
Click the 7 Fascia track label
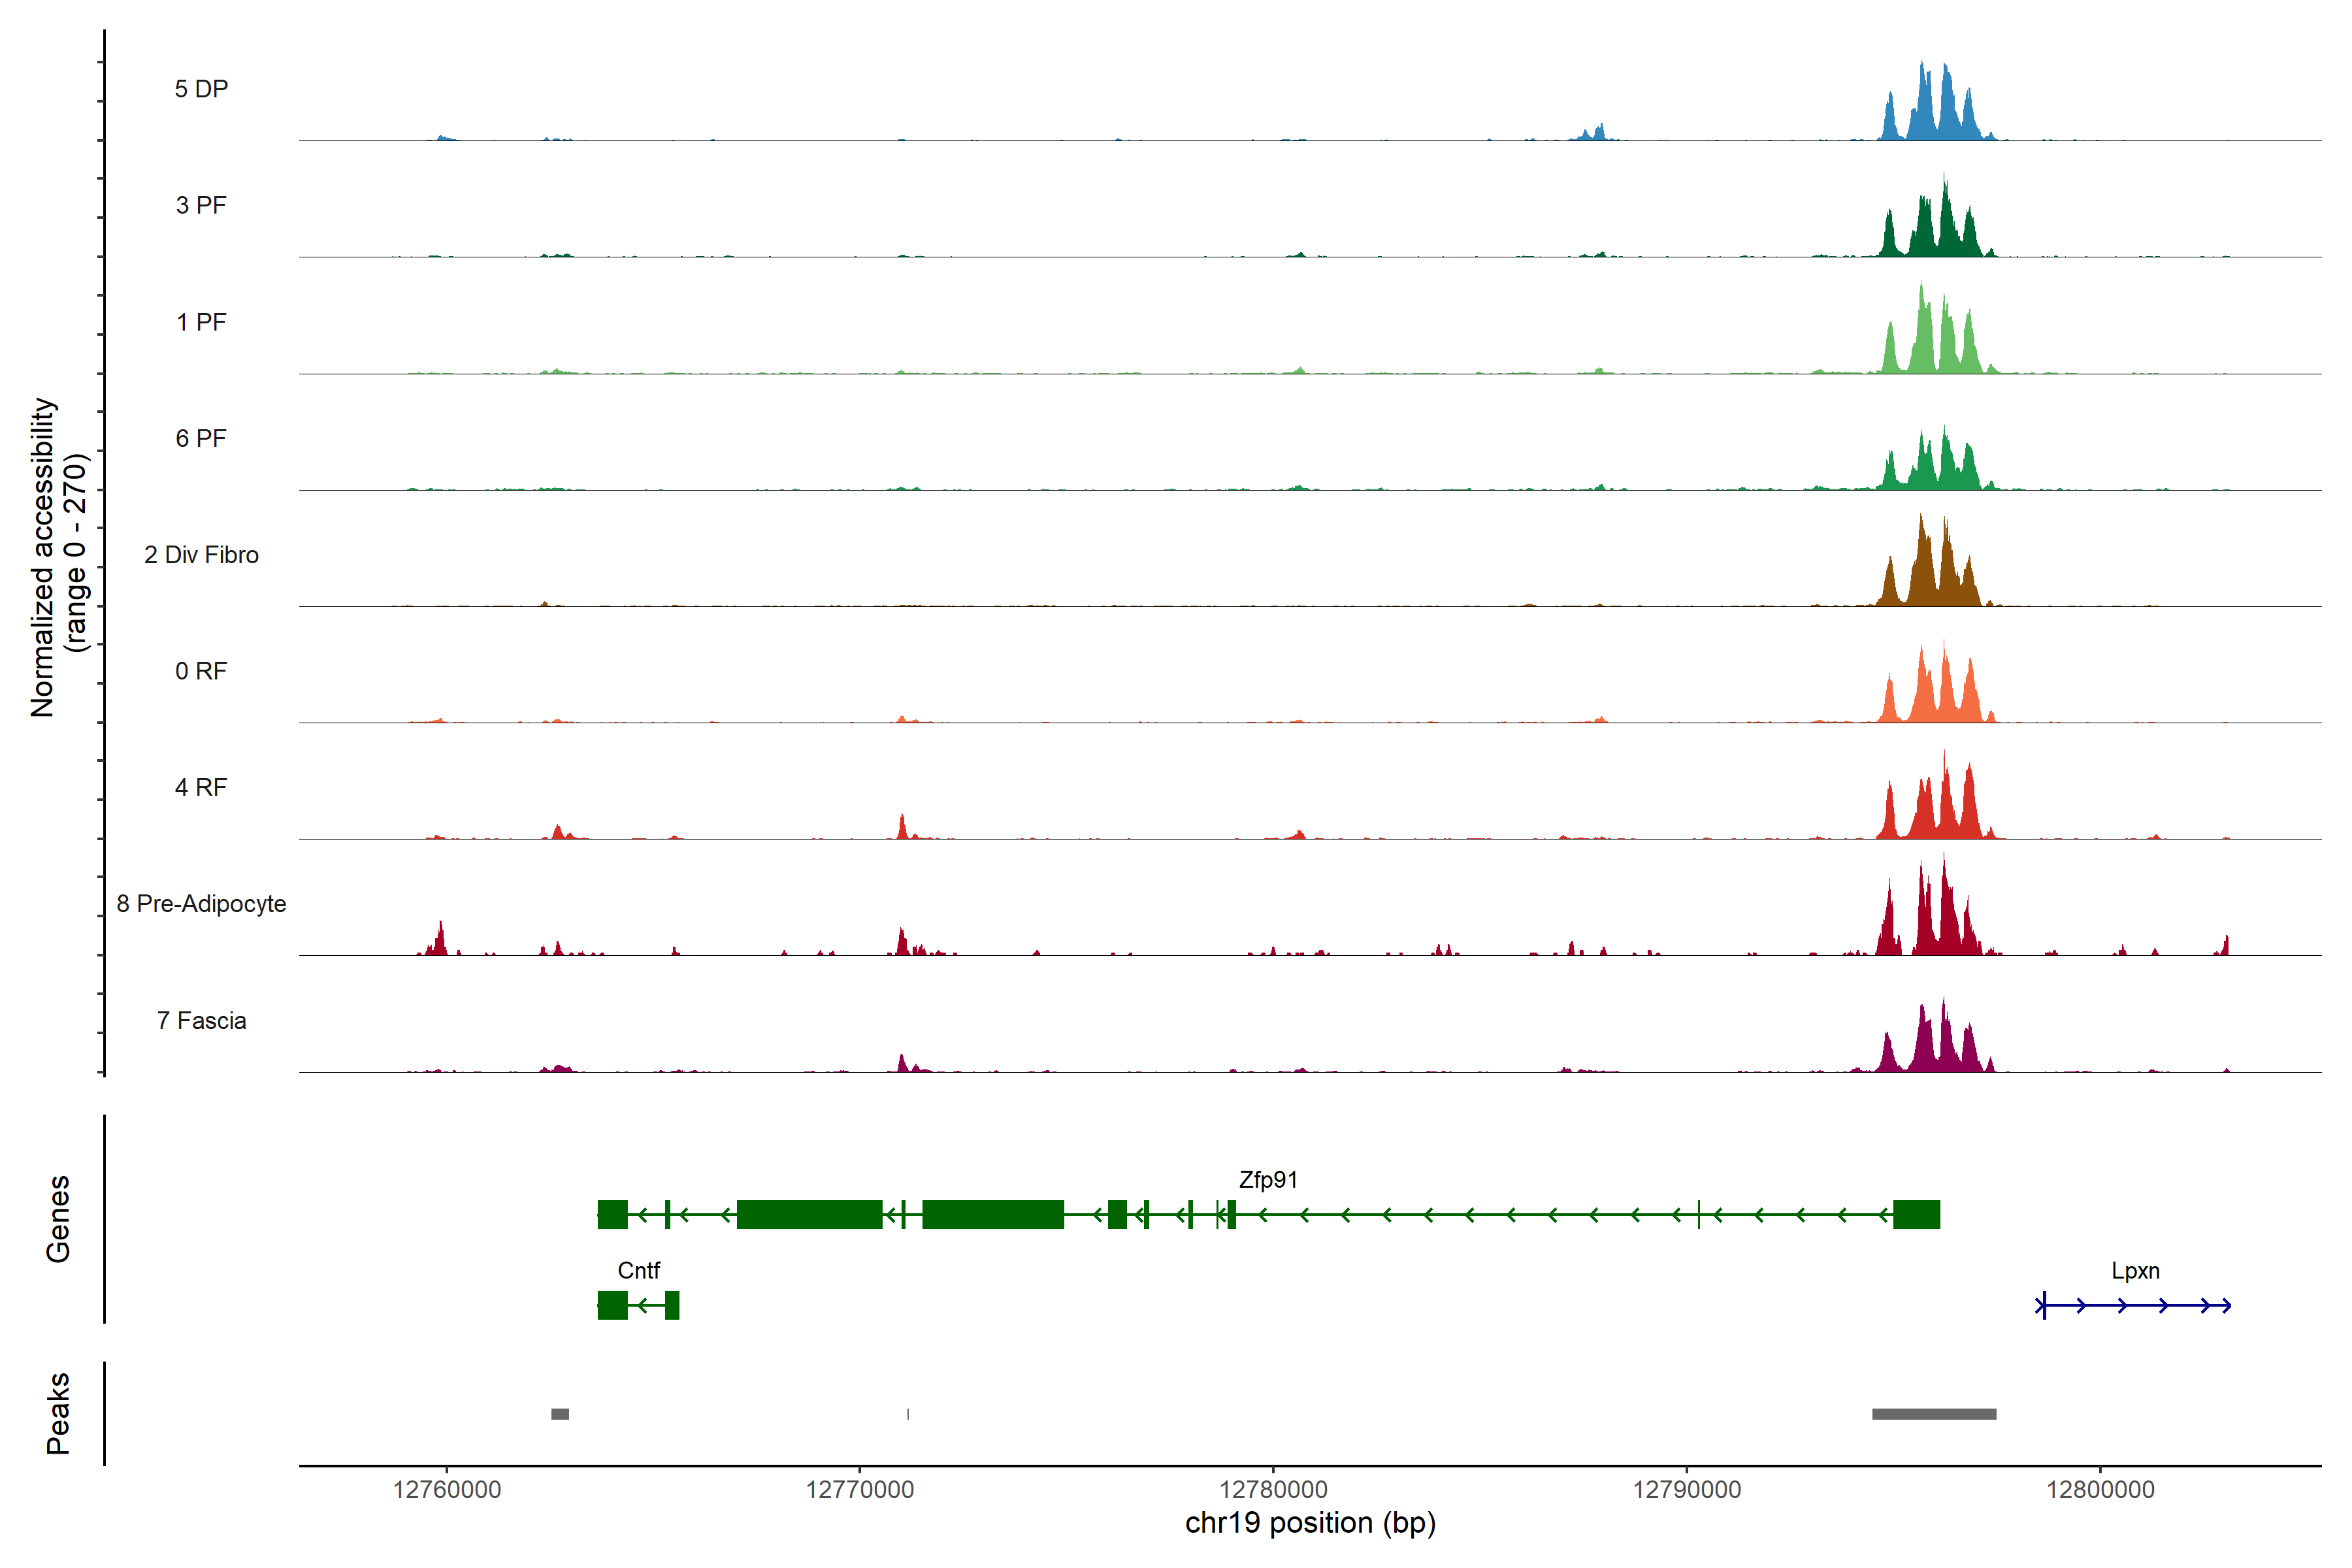coord(201,1020)
